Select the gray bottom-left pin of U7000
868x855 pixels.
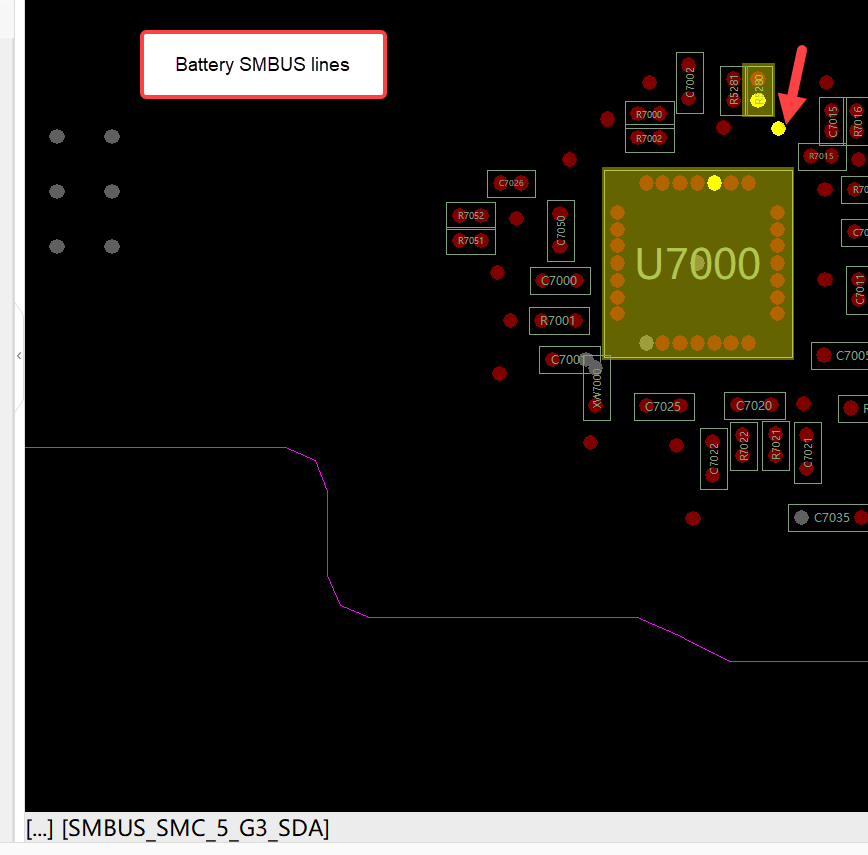pos(646,343)
